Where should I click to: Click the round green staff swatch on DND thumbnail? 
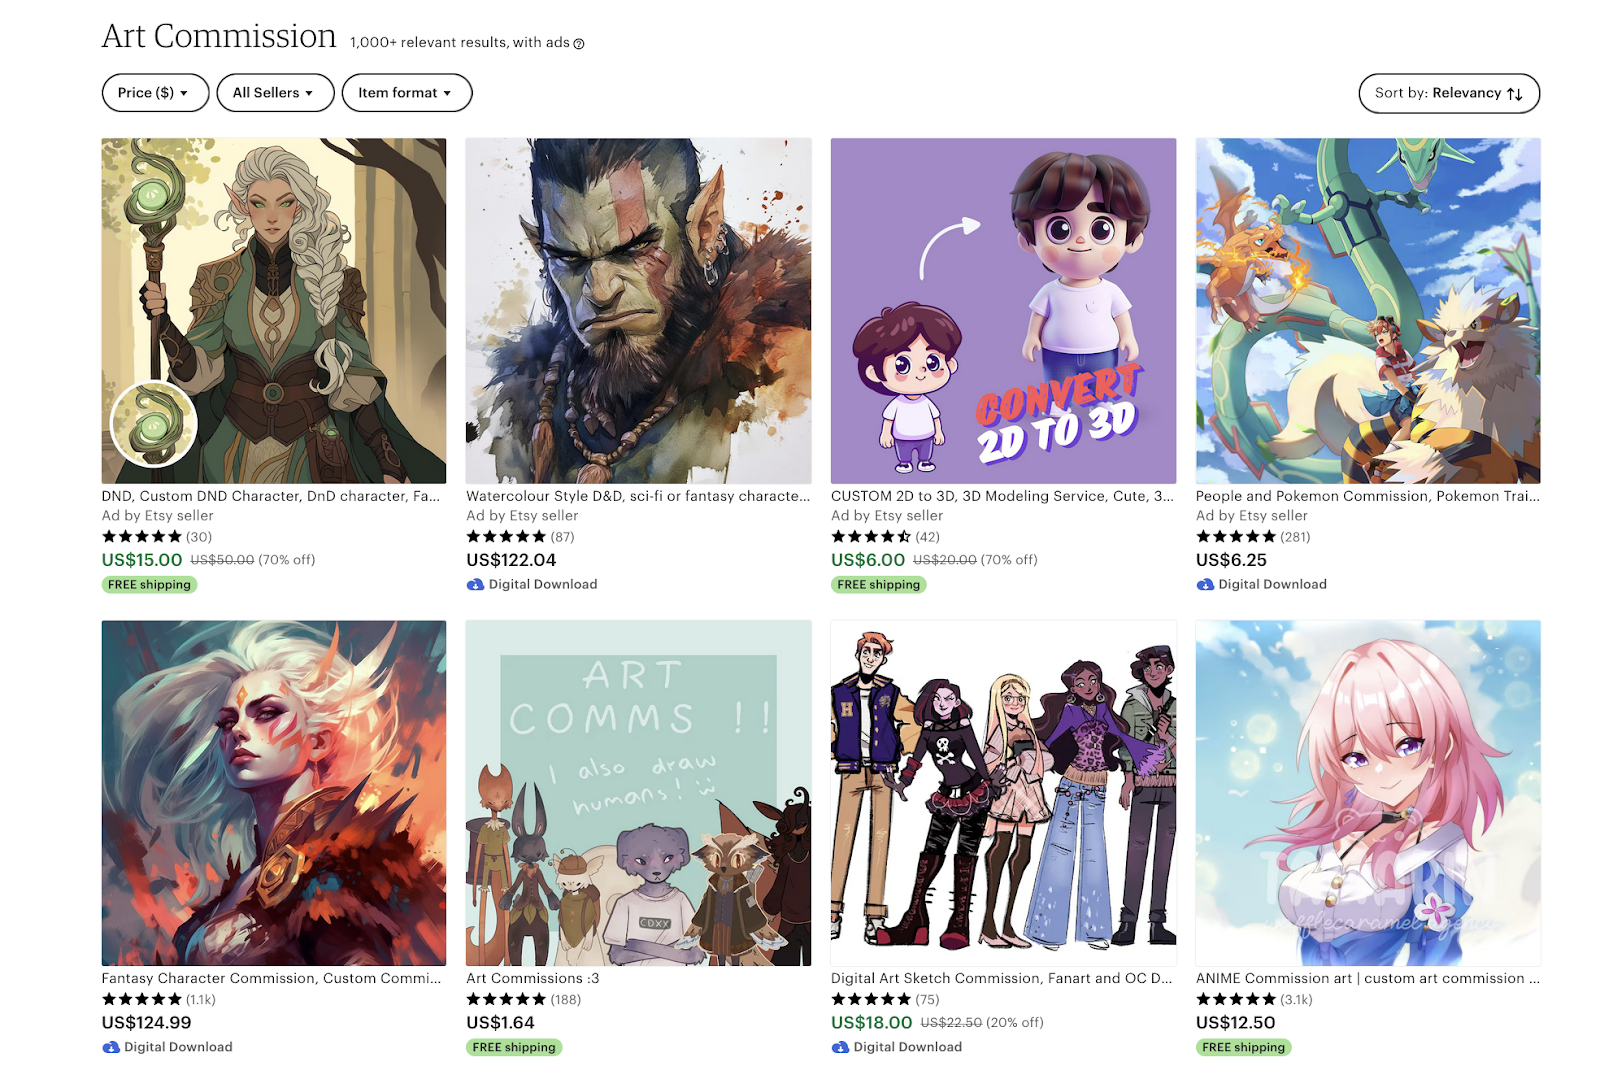pyautogui.click(x=153, y=424)
